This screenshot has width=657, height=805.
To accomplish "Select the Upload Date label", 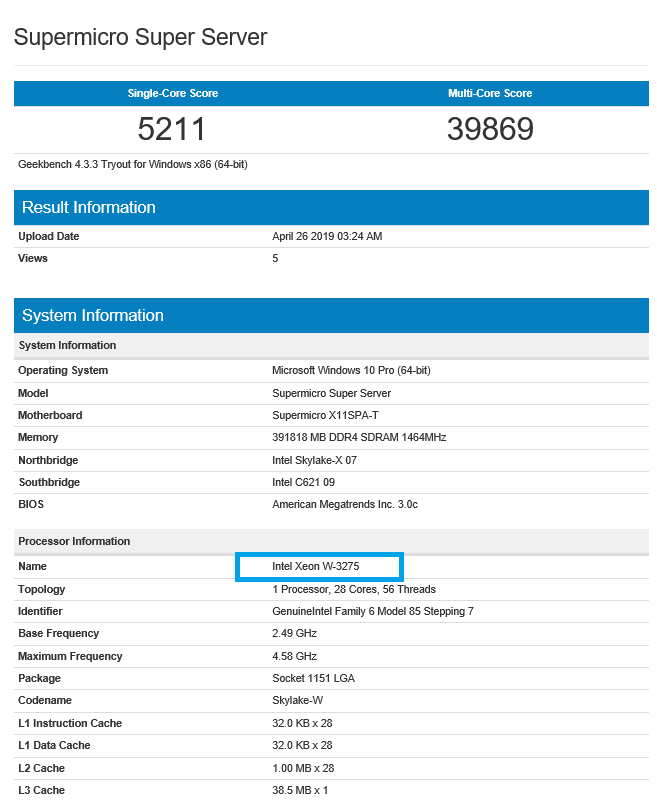I will pos(49,236).
